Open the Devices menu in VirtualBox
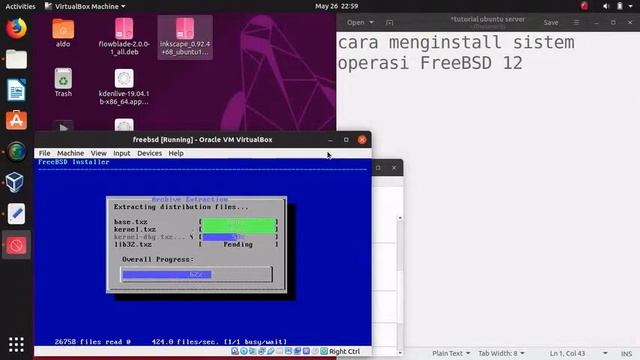Image resolution: width=640 pixels, height=360 pixels. [149, 153]
